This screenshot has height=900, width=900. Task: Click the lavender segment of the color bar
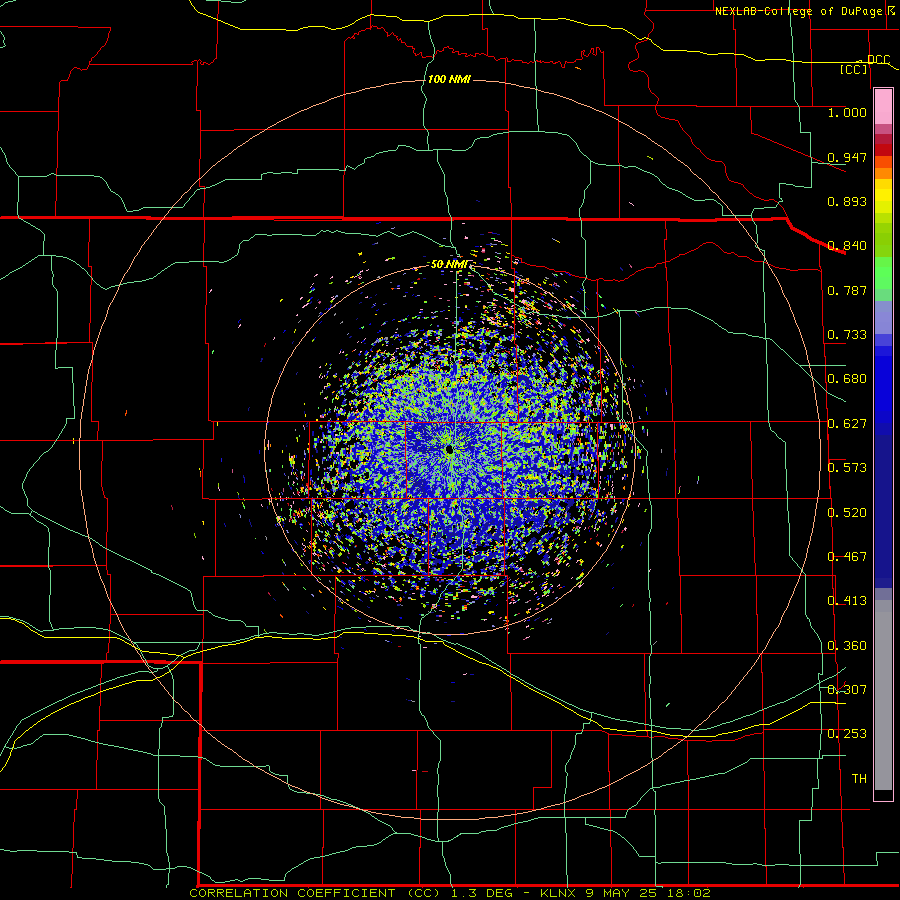click(883, 318)
